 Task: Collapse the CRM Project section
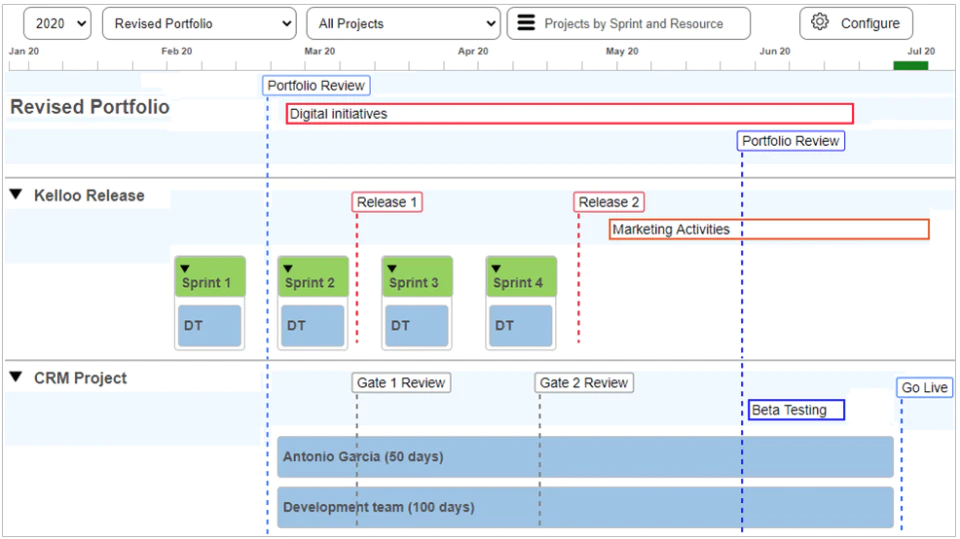(x=16, y=377)
